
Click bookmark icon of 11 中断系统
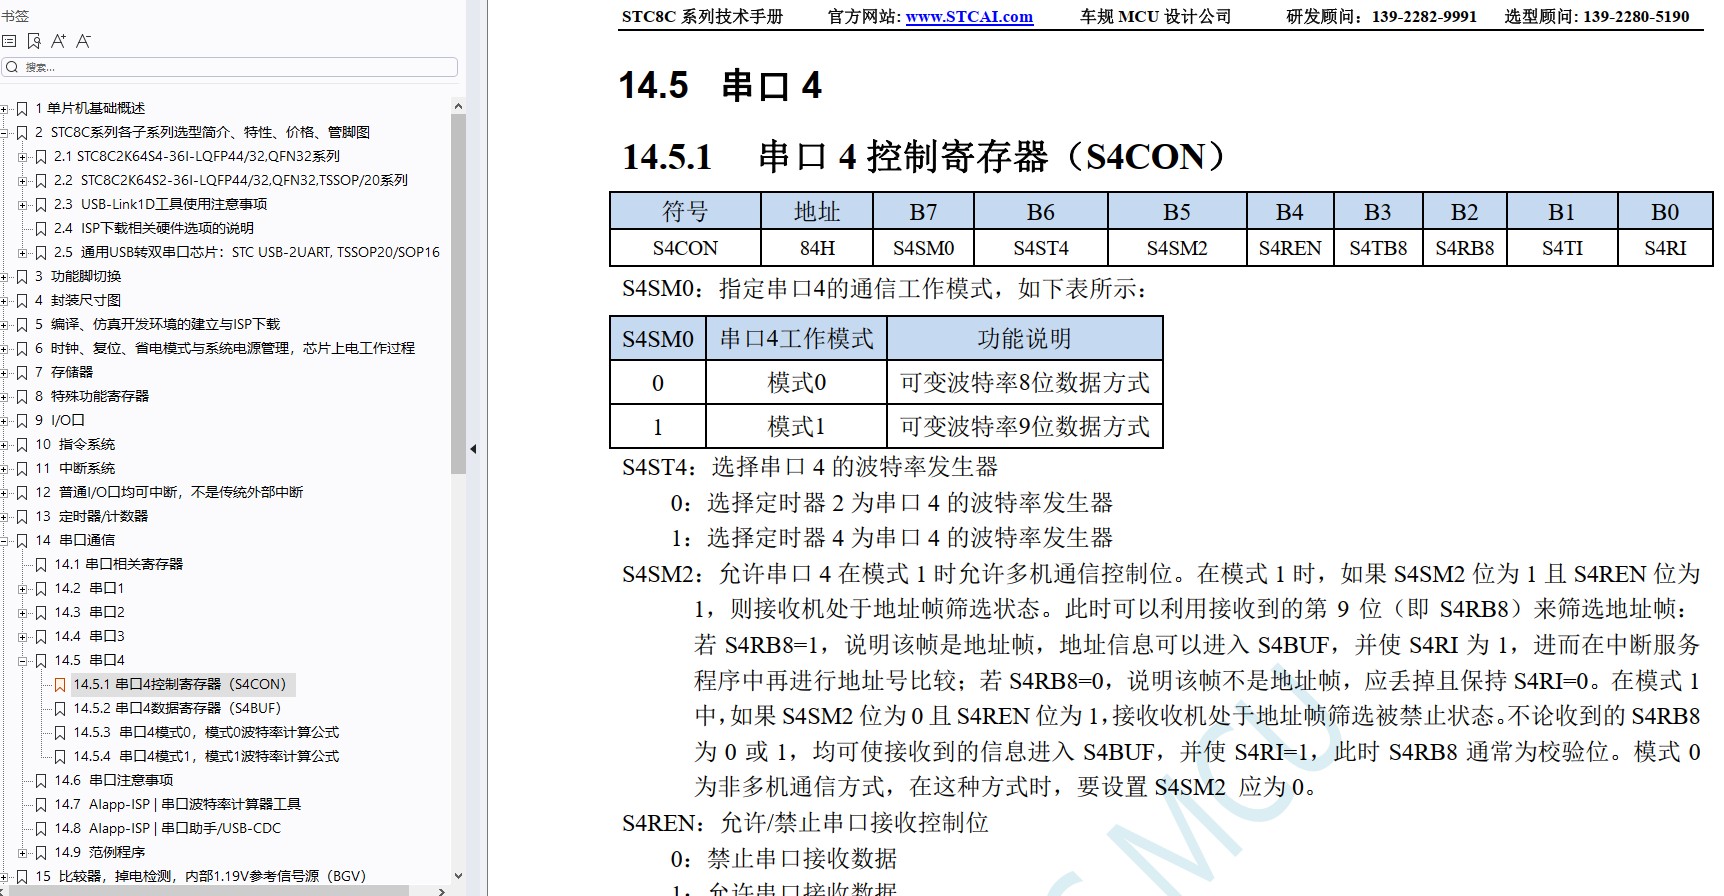[22, 468]
